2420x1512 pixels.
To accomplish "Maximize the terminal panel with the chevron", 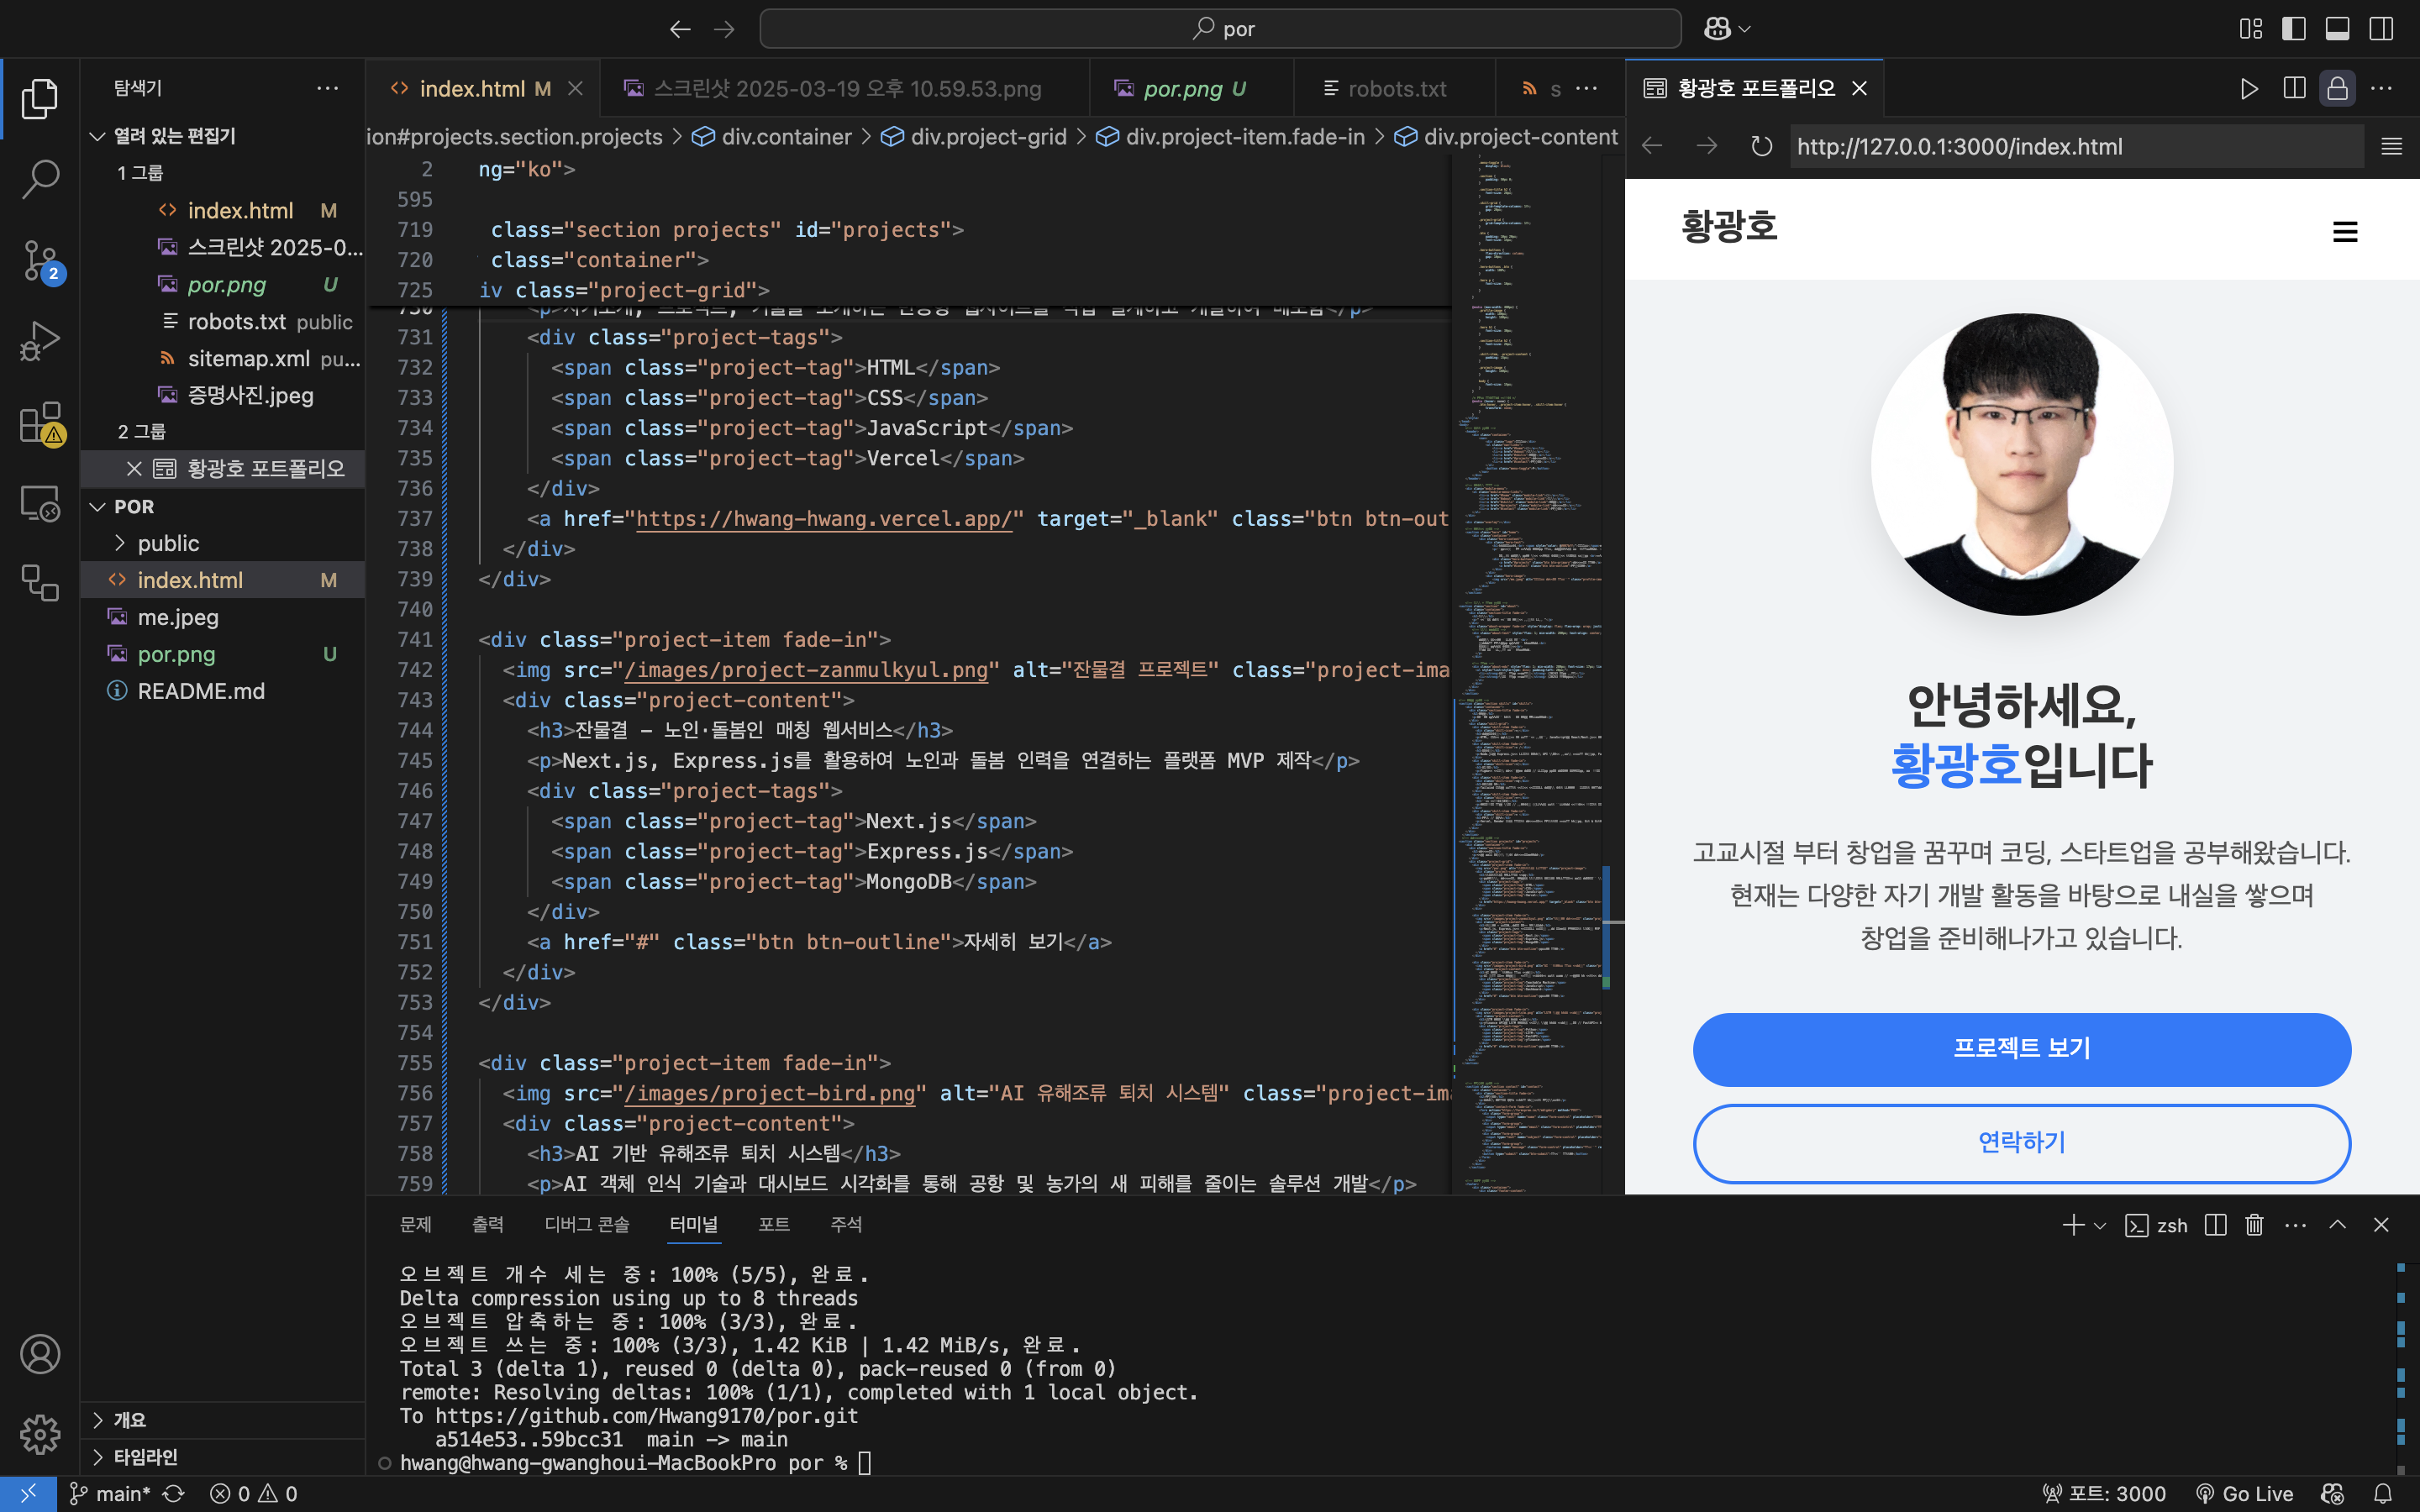I will pyautogui.click(x=2338, y=1225).
